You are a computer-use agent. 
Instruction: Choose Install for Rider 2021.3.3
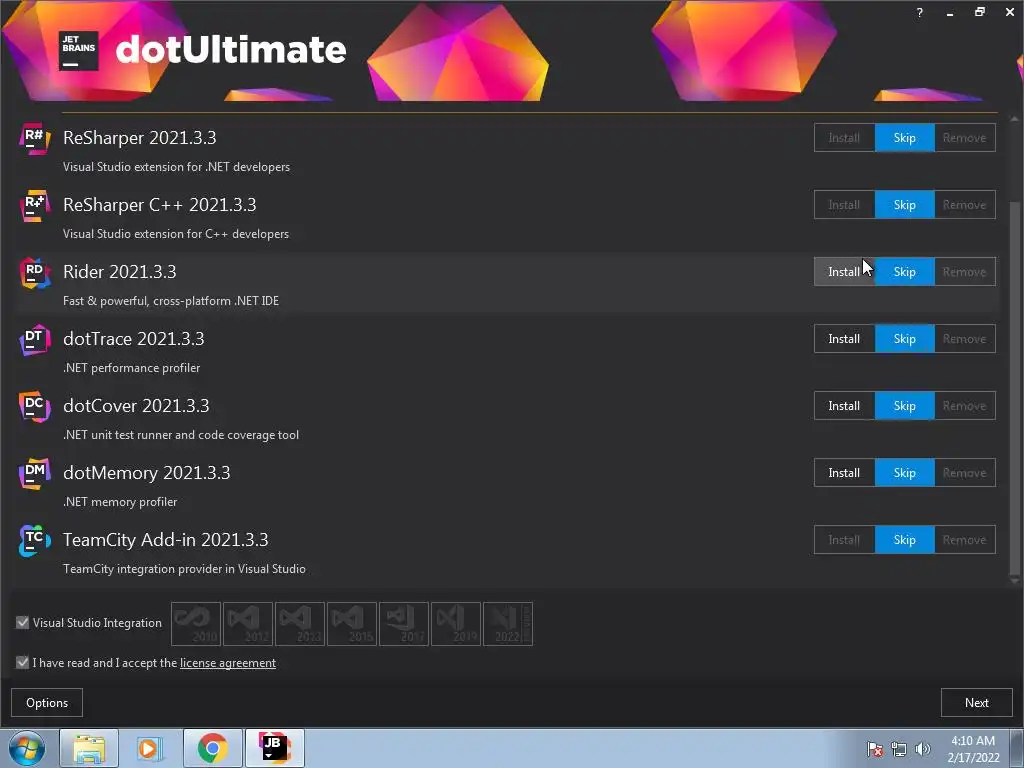(844, 272)
